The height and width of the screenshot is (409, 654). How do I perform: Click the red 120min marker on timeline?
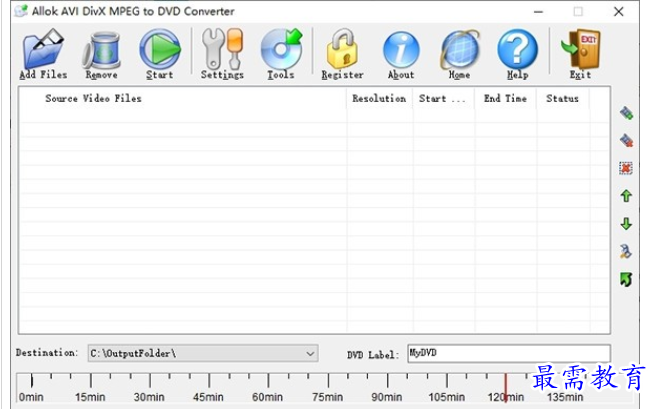click(506, 388)
